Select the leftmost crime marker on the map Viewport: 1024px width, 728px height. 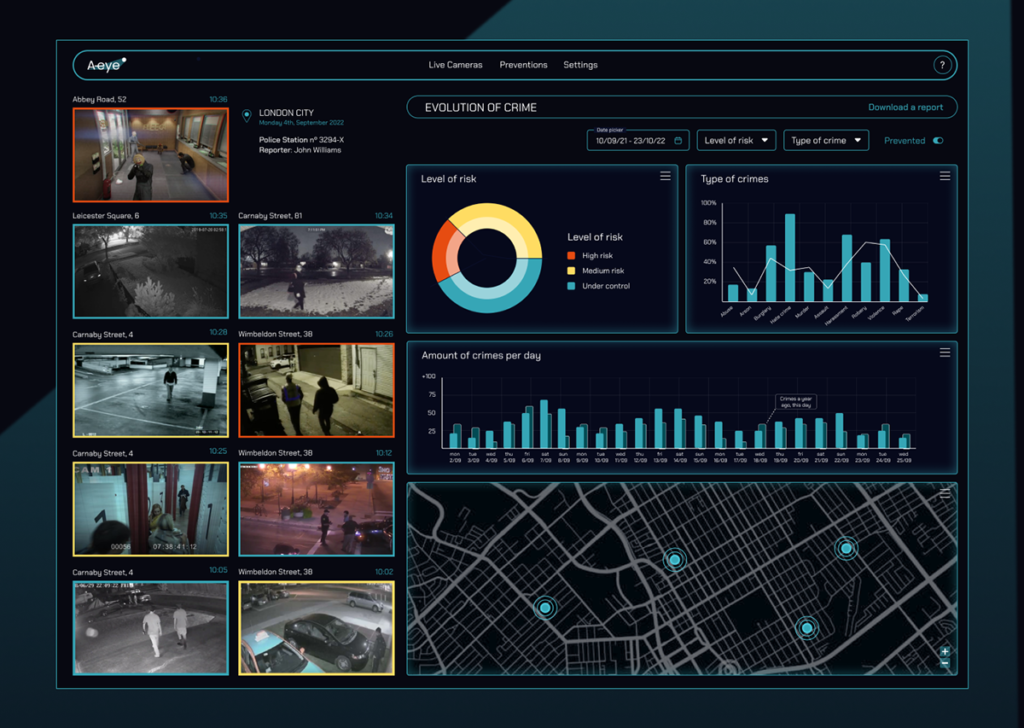[x=545, y=608]
